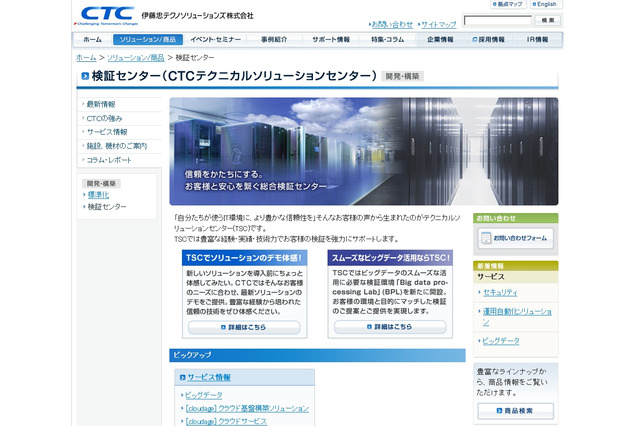Open the 企業情報 navigation tab
Image resolution: width=640 pixels, height=426 pixels.
[440, 40]
